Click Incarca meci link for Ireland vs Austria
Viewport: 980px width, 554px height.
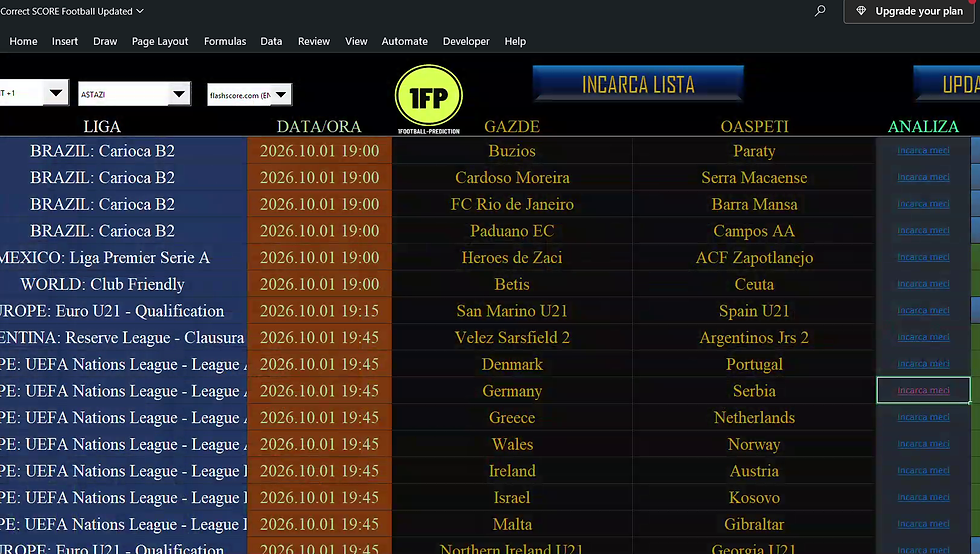pyautogui.click(x=923, y=470)
